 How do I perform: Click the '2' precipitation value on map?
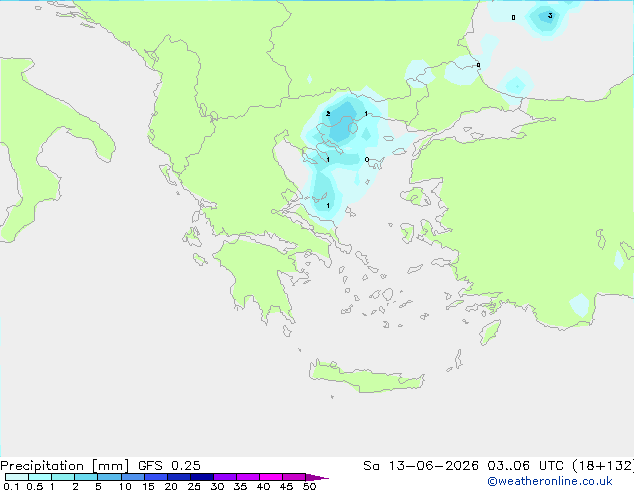328,114
